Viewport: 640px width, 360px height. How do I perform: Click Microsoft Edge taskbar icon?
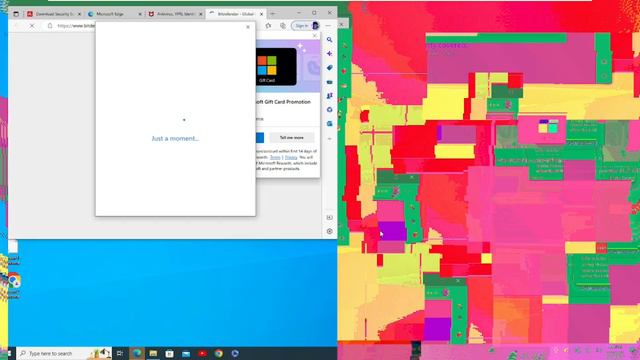pos(137,353)
